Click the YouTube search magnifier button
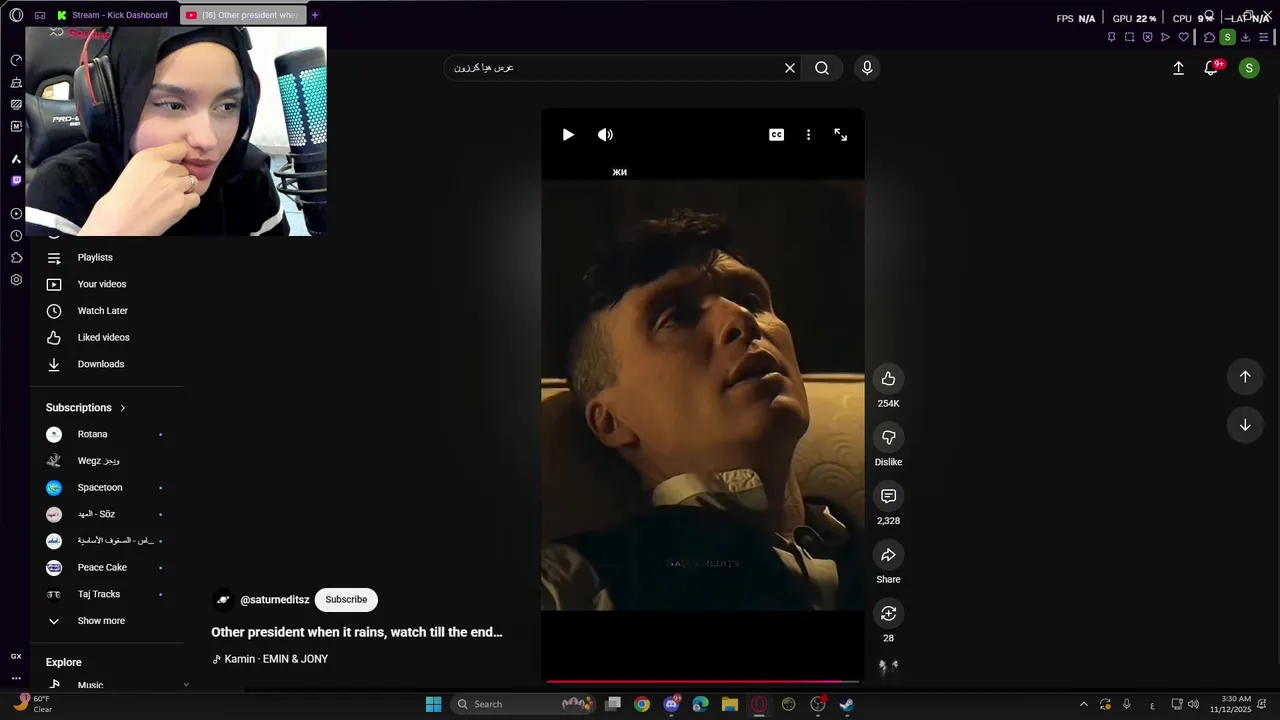The image size is (1280, 720). coord(822,68)
